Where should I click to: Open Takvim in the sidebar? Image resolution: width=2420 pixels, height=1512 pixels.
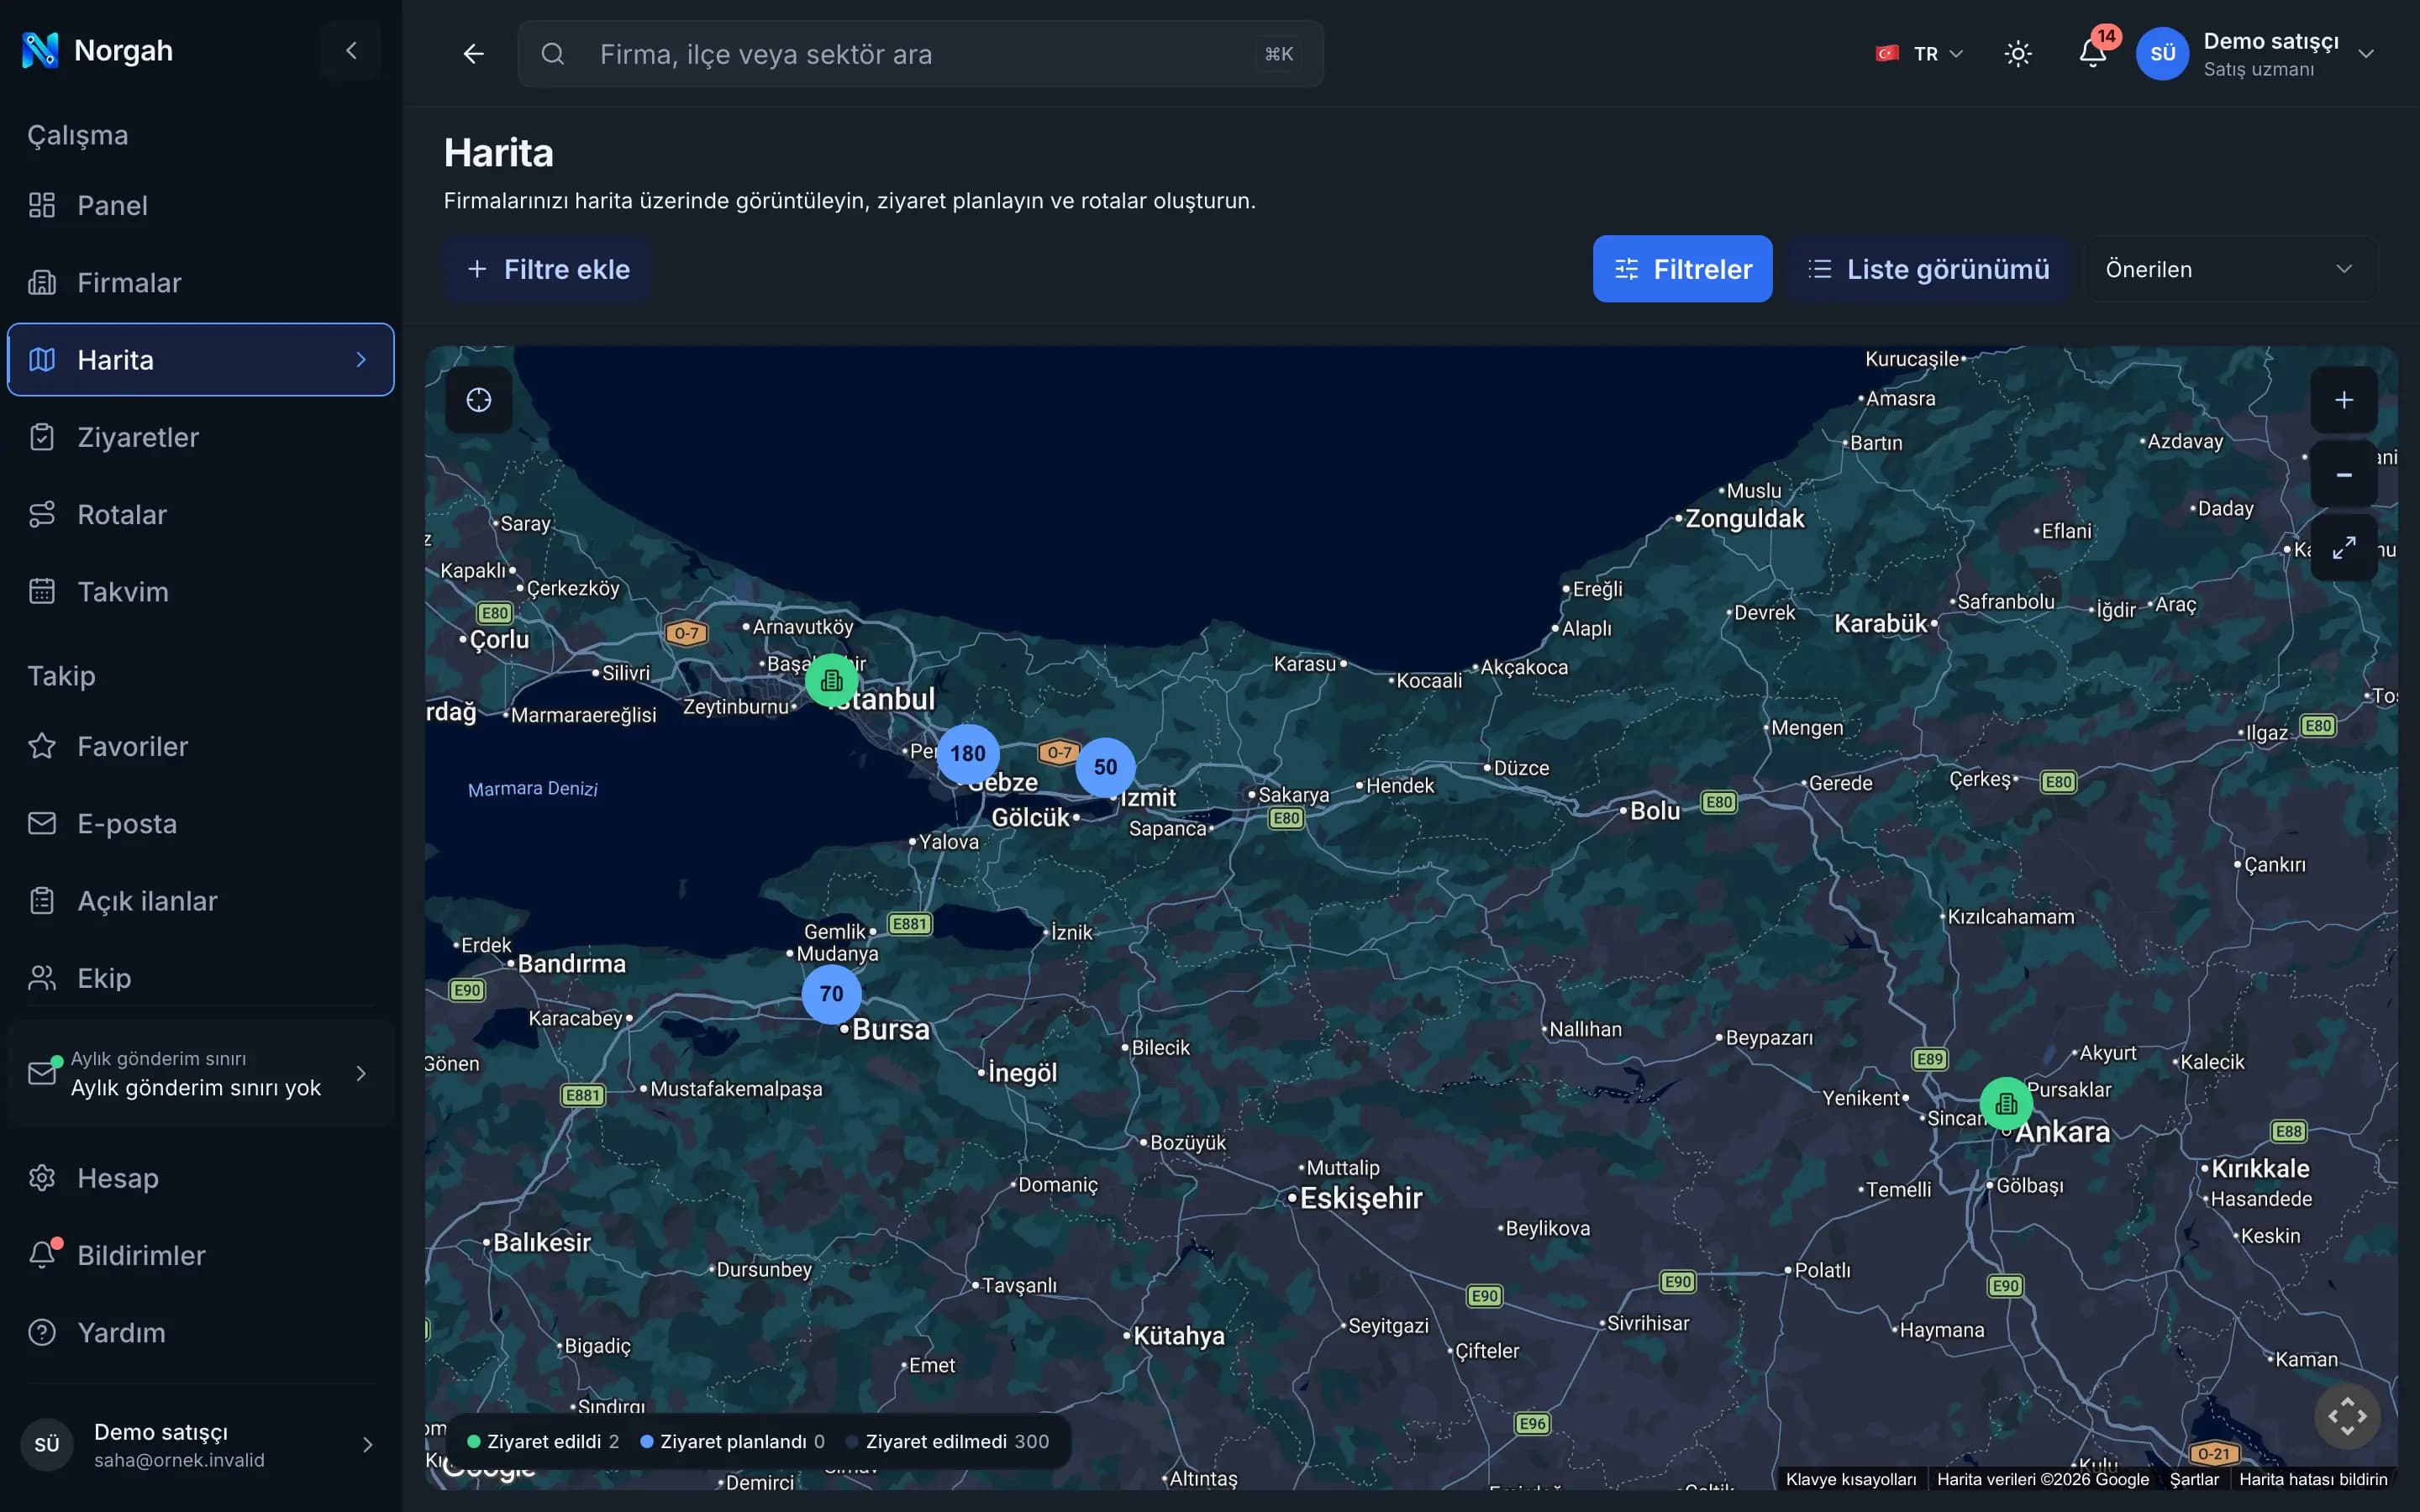(201, 592)
